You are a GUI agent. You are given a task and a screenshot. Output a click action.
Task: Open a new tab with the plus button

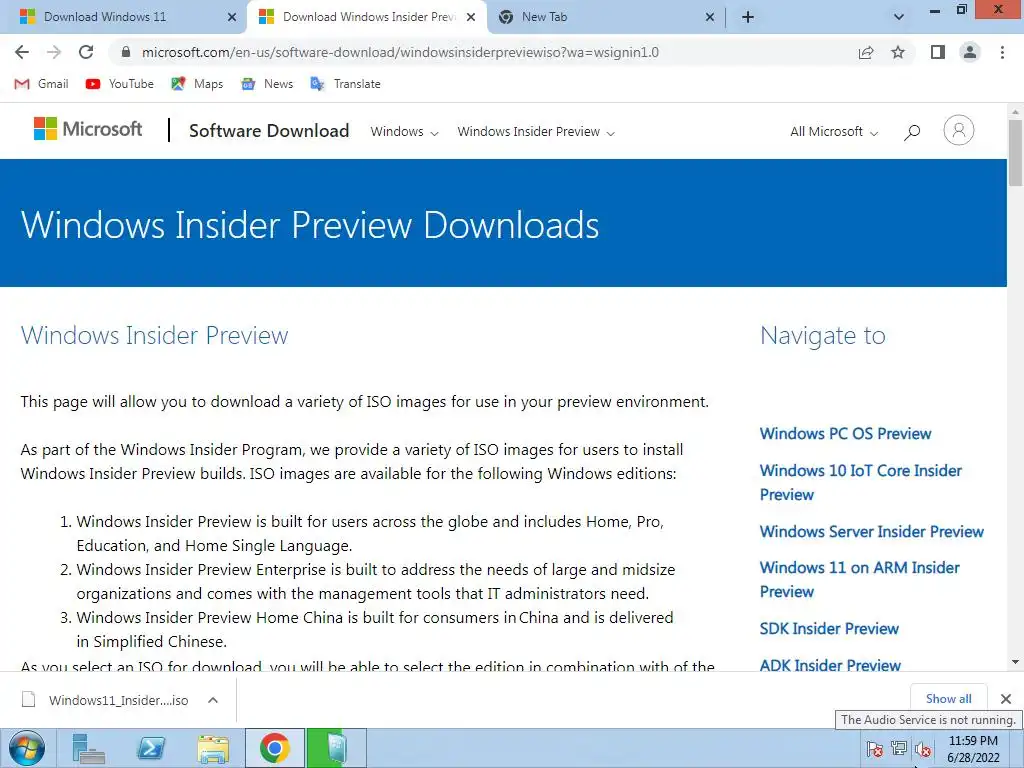(x=748, y=17)
